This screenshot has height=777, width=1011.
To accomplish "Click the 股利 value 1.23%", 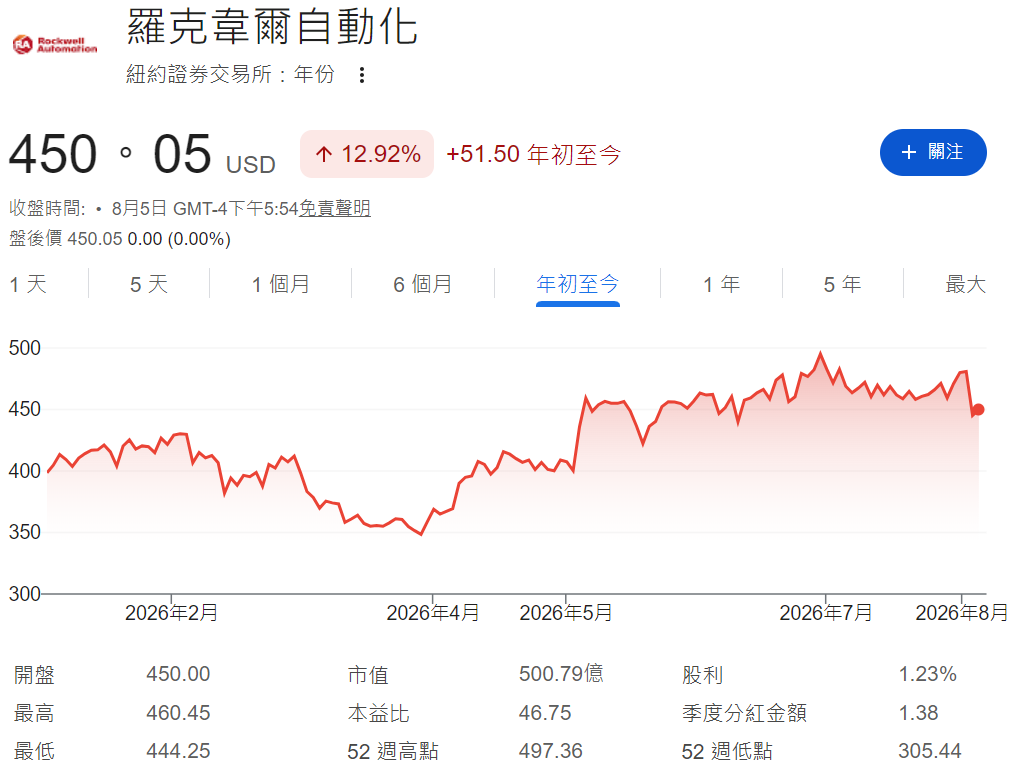I will pyautogui.click(x=927, y=674).
